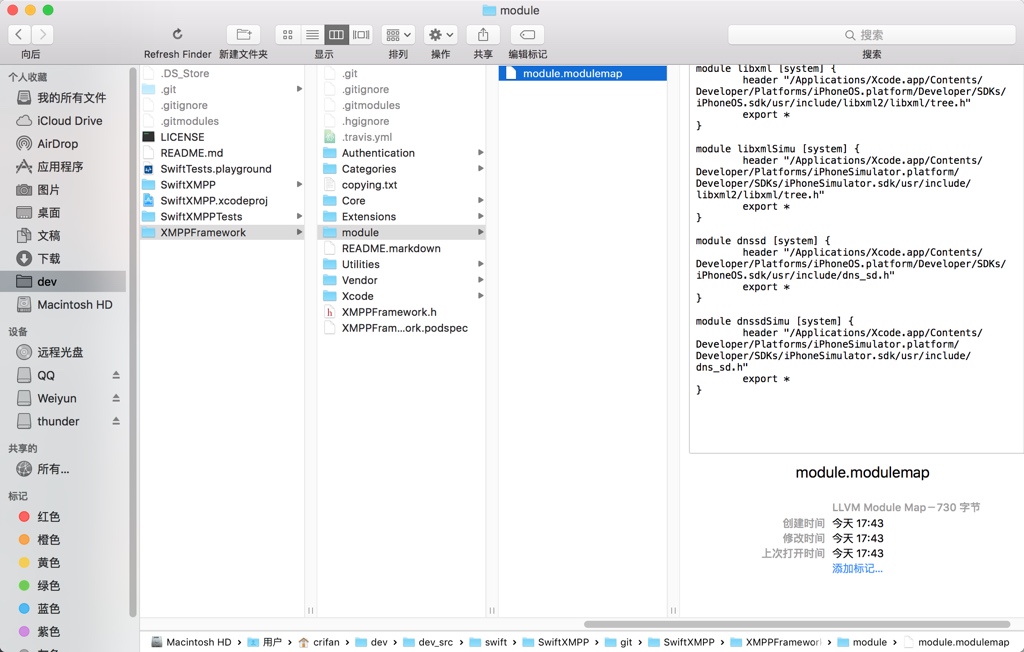Select XMPPFramework folder row

(x=222, y=232)
